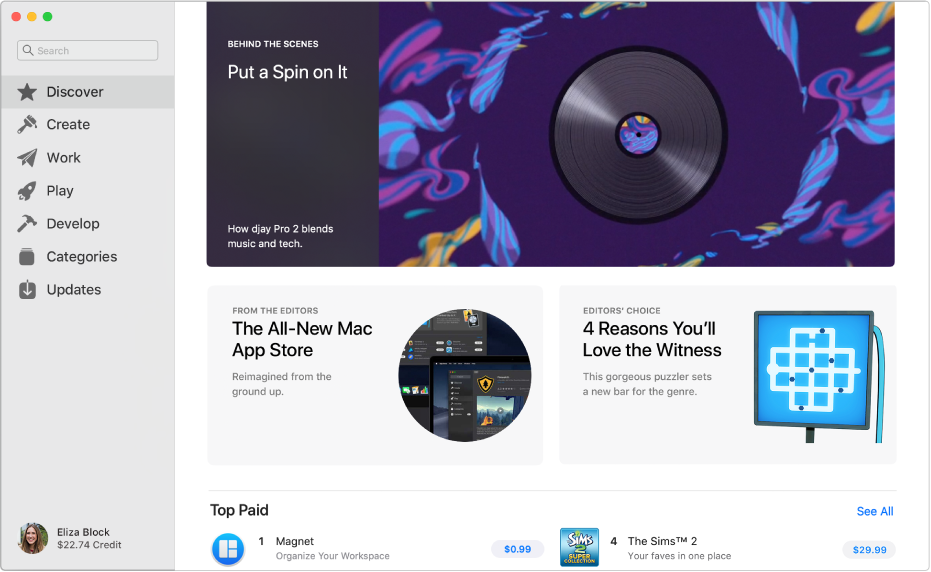Open Eliza Block account profile

click(x=70, y=539)
